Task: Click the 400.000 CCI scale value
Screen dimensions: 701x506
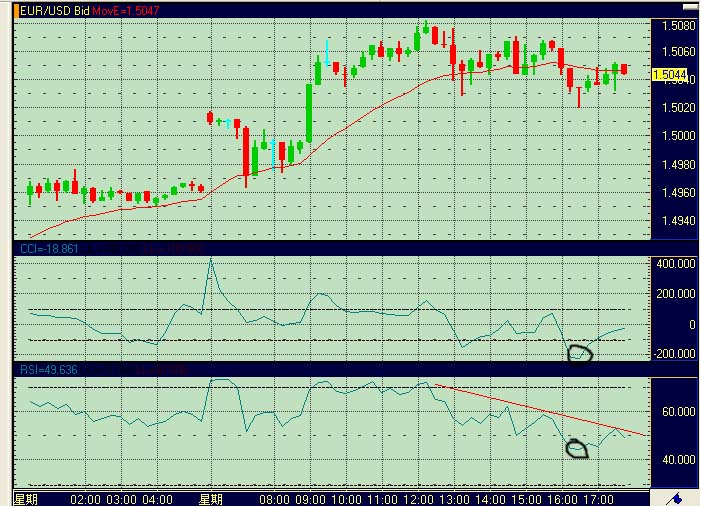Action: pyautogui.click(x=676, y=264)
